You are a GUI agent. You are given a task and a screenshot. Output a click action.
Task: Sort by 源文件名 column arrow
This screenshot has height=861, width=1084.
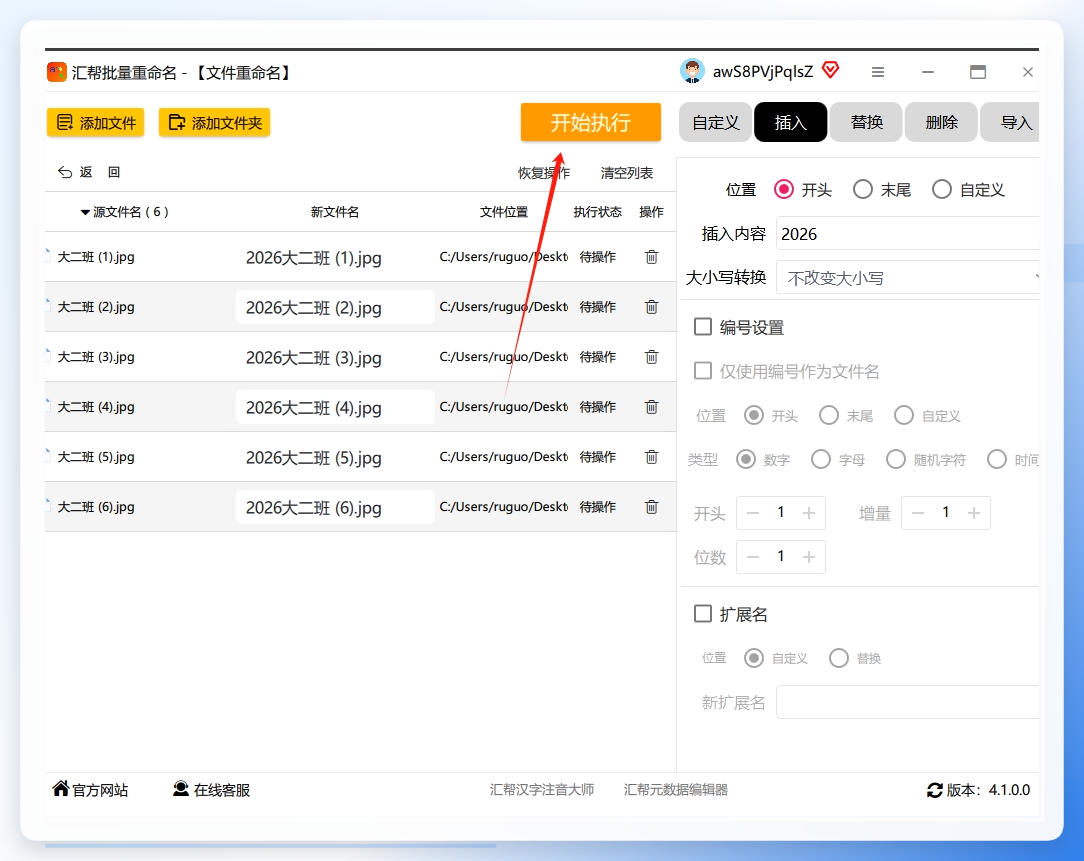point(85,212)
